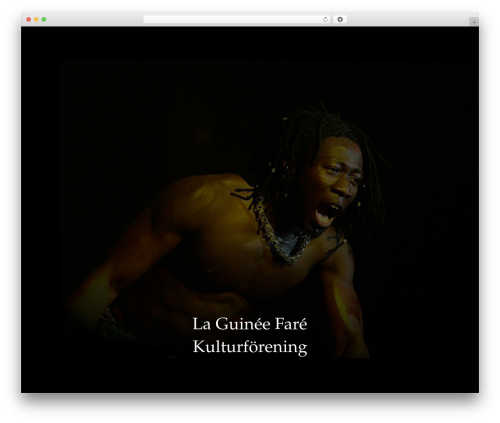Viewport: 500px width, 423px height.
Task: Click the "La Guinée Faré" title text
Action: coord(250,324)
